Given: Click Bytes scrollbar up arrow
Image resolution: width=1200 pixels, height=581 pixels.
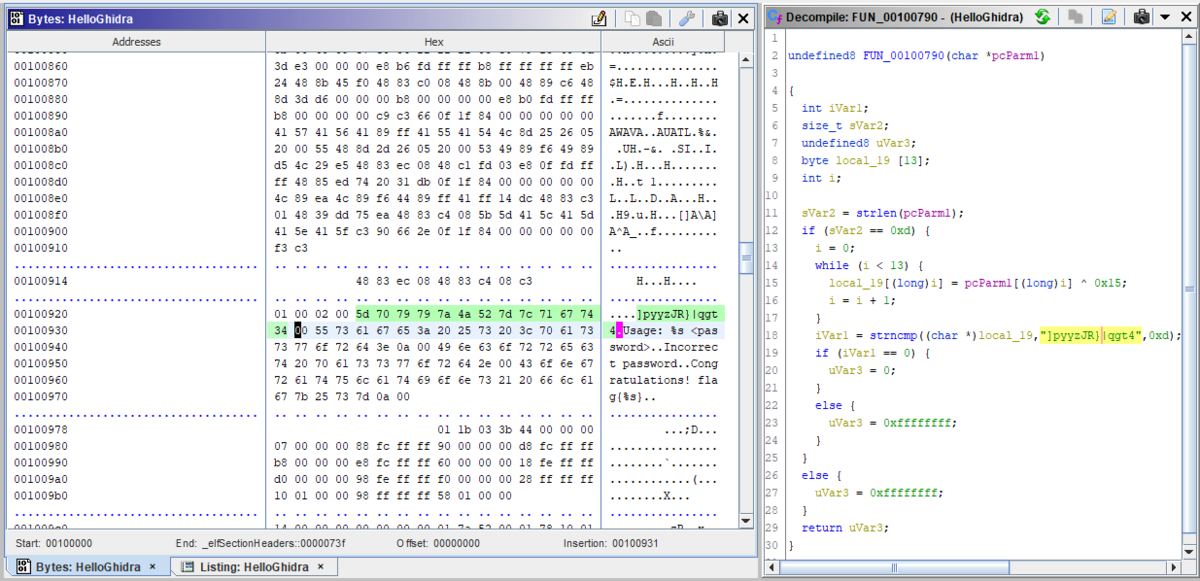Looking at the screenshot, I should pyautogui.click(x=746, y=60).
